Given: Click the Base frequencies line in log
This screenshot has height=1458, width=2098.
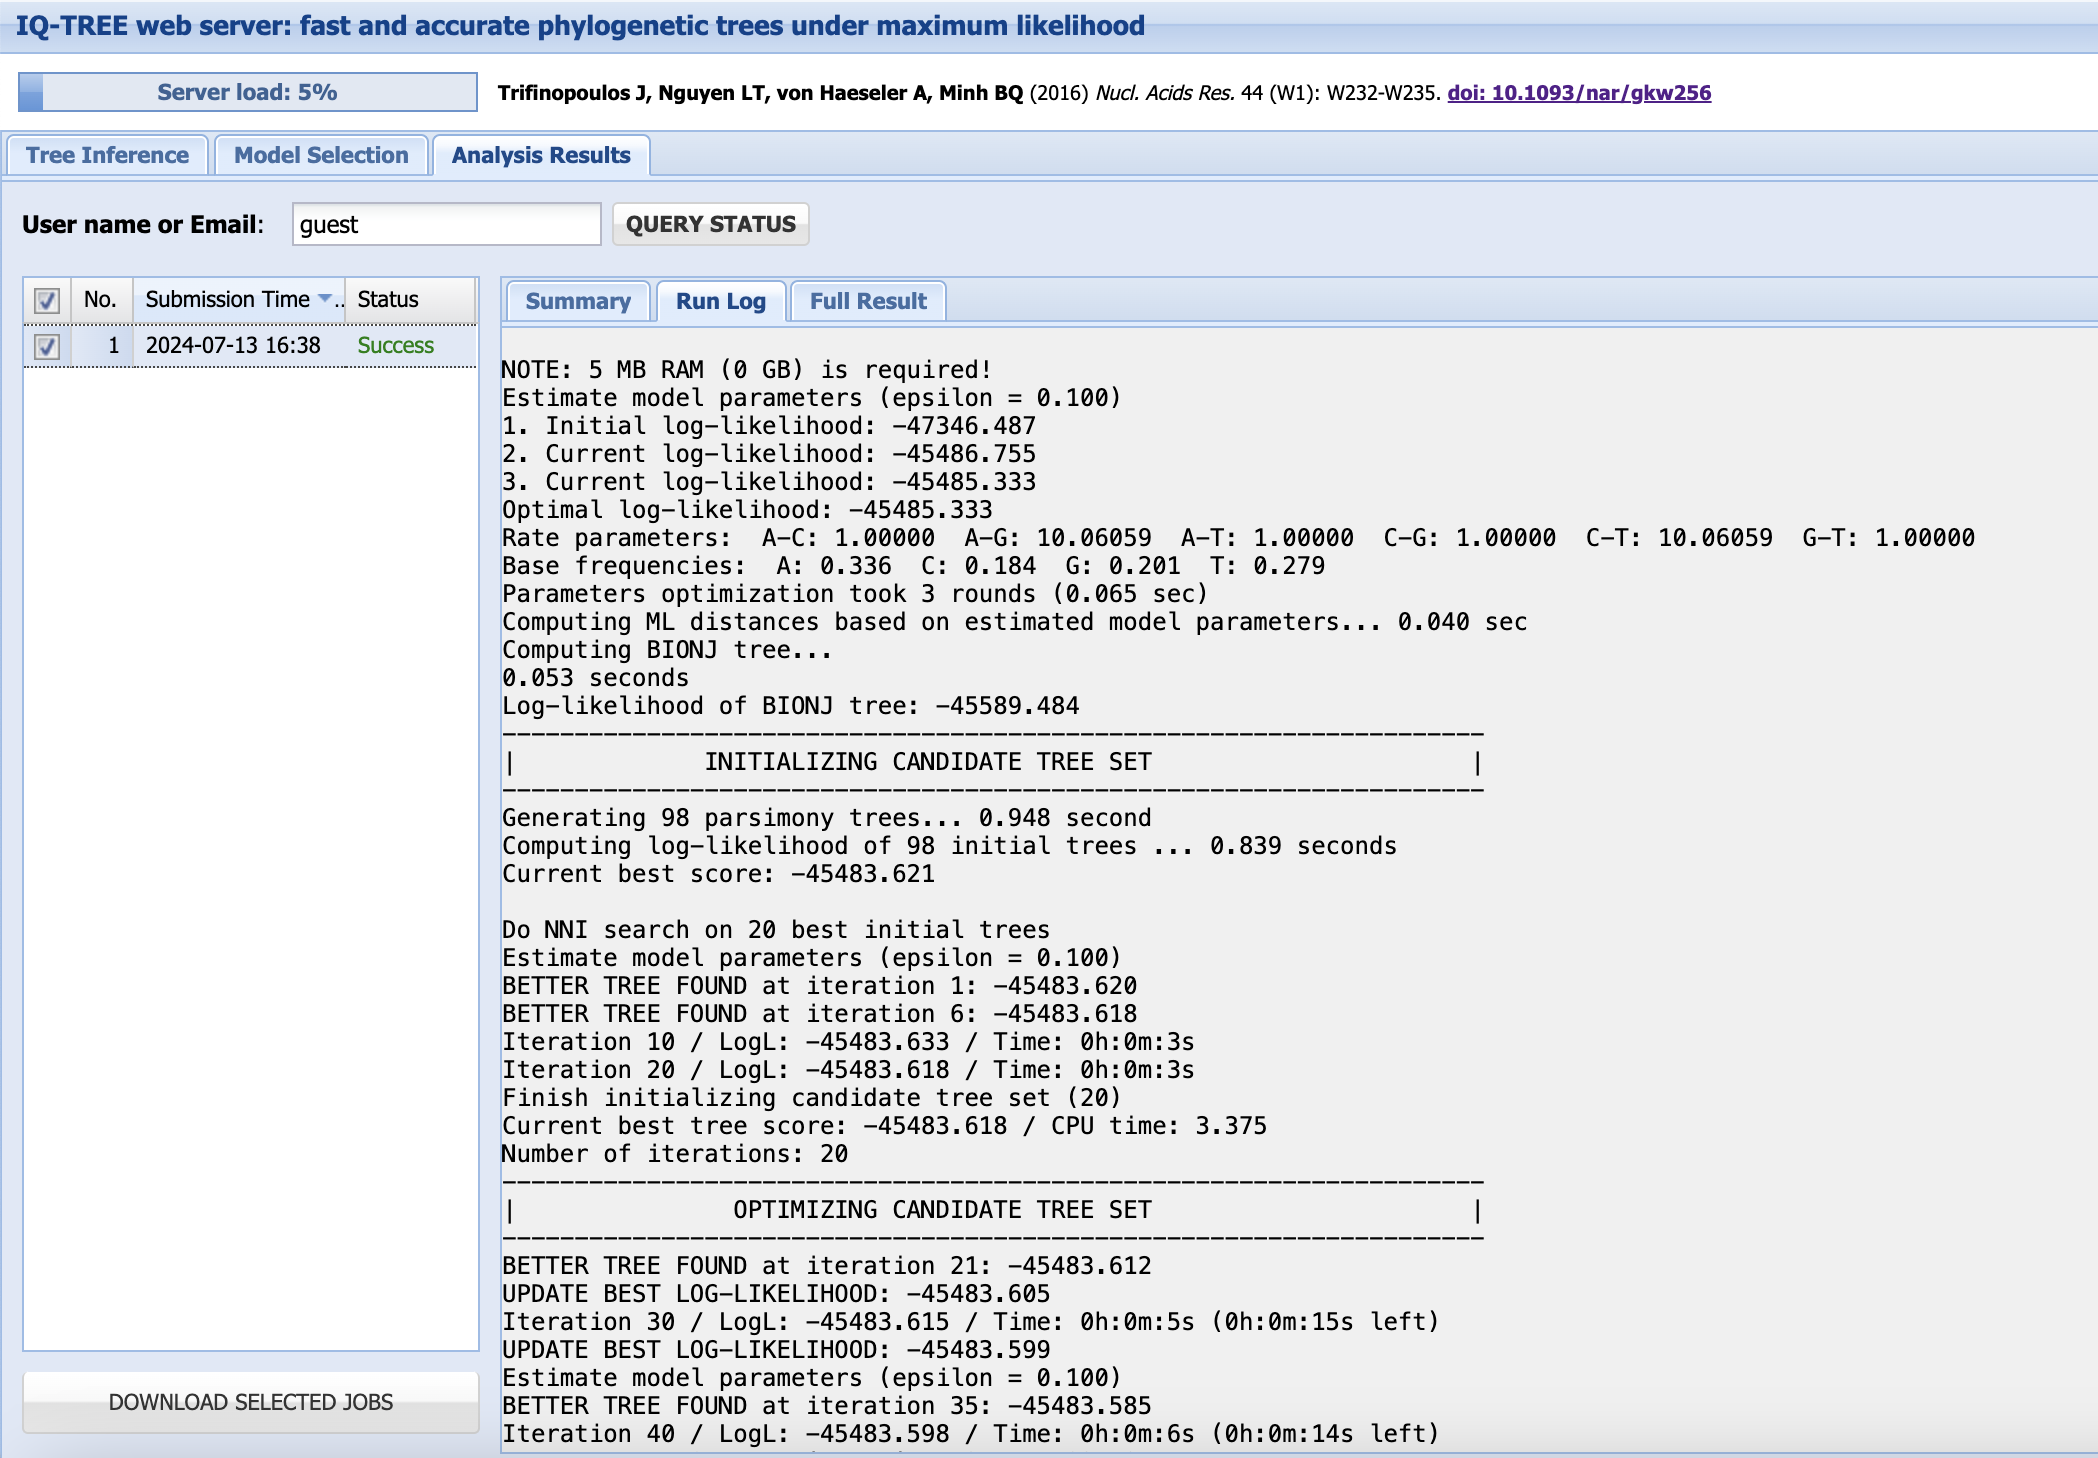Looking at the screenshot, I should [913, 566].
